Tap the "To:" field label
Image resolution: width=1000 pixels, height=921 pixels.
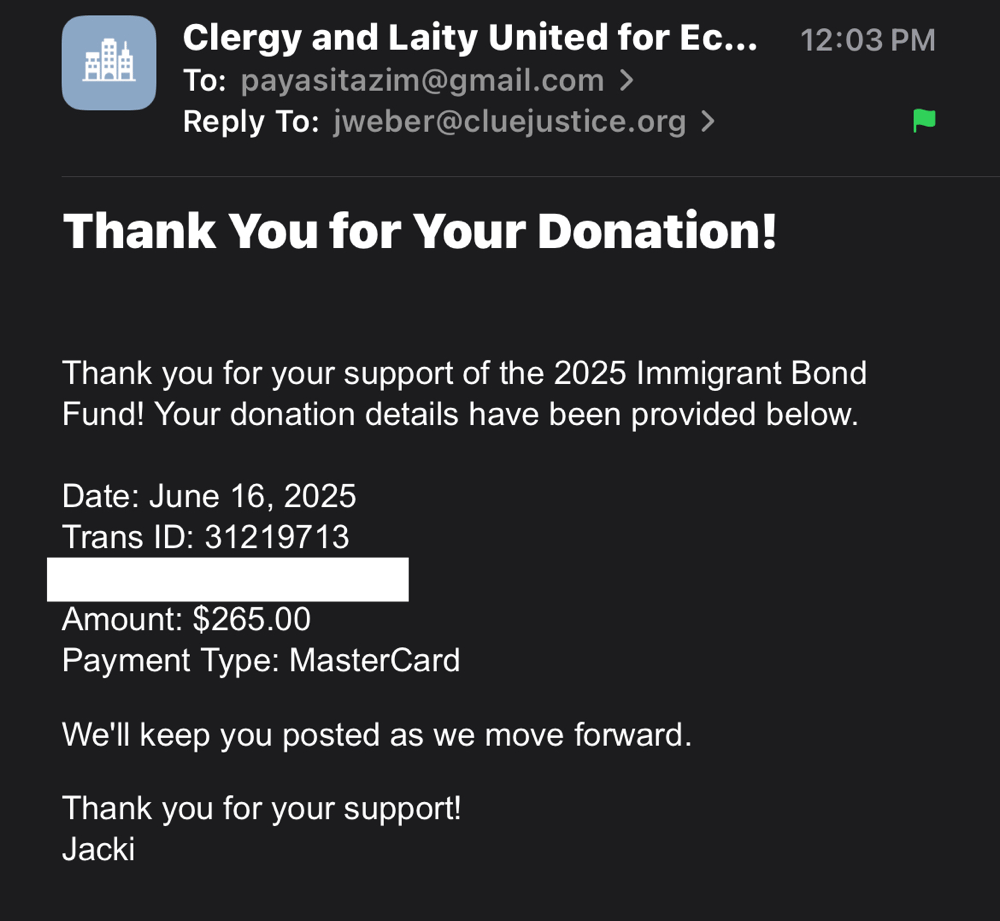pyautogui.click(x=205, y=80)
